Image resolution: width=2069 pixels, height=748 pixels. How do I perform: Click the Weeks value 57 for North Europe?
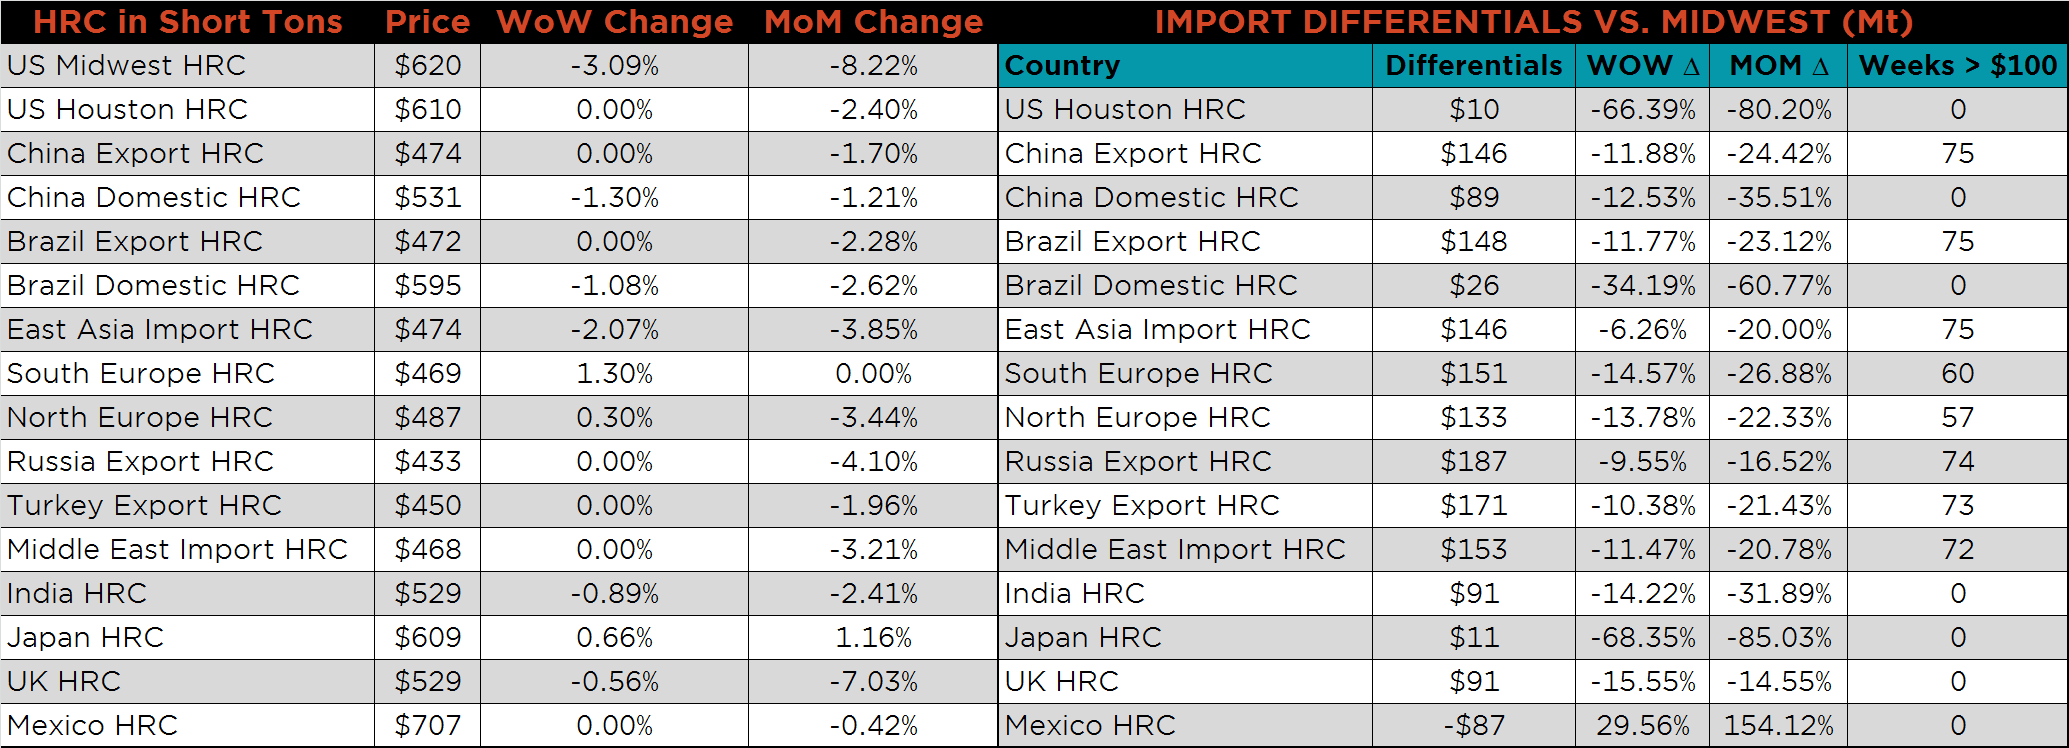(1957, 418)
